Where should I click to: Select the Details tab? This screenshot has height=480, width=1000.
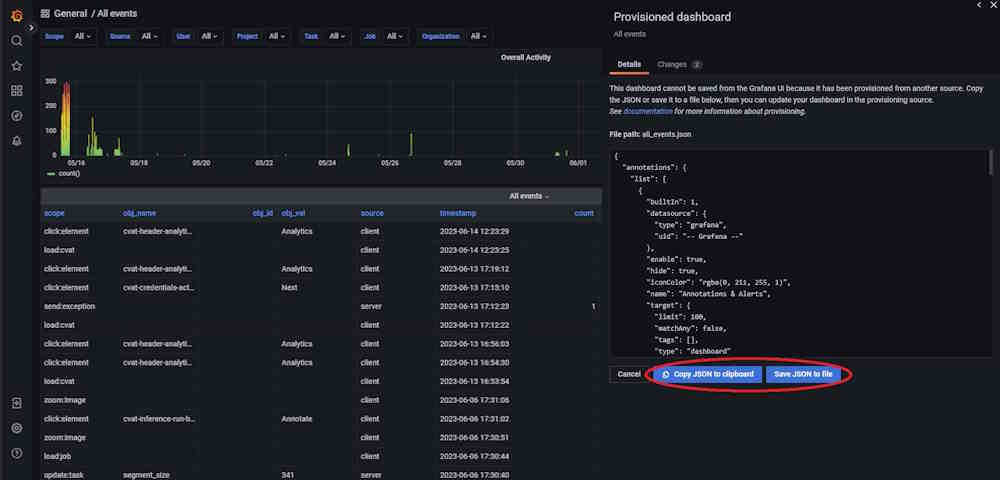tap(629, 64)
